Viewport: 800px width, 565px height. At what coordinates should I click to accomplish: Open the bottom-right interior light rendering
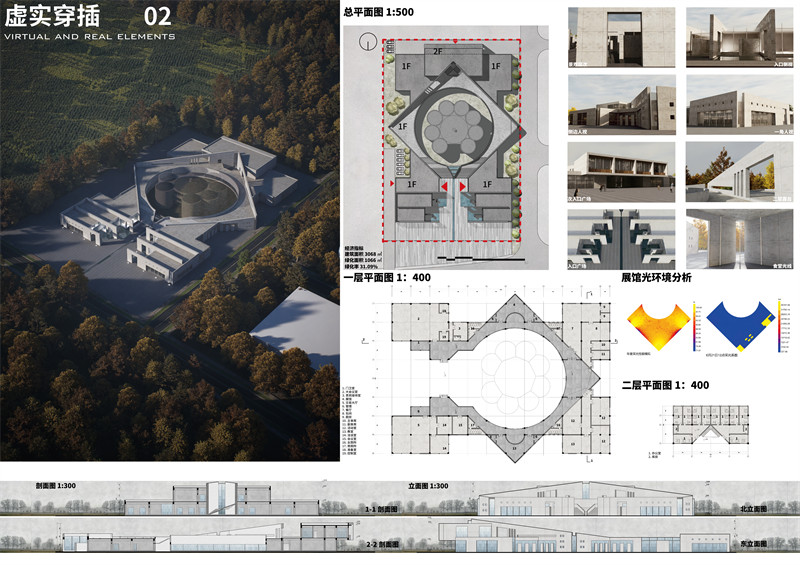pos(735,236)
